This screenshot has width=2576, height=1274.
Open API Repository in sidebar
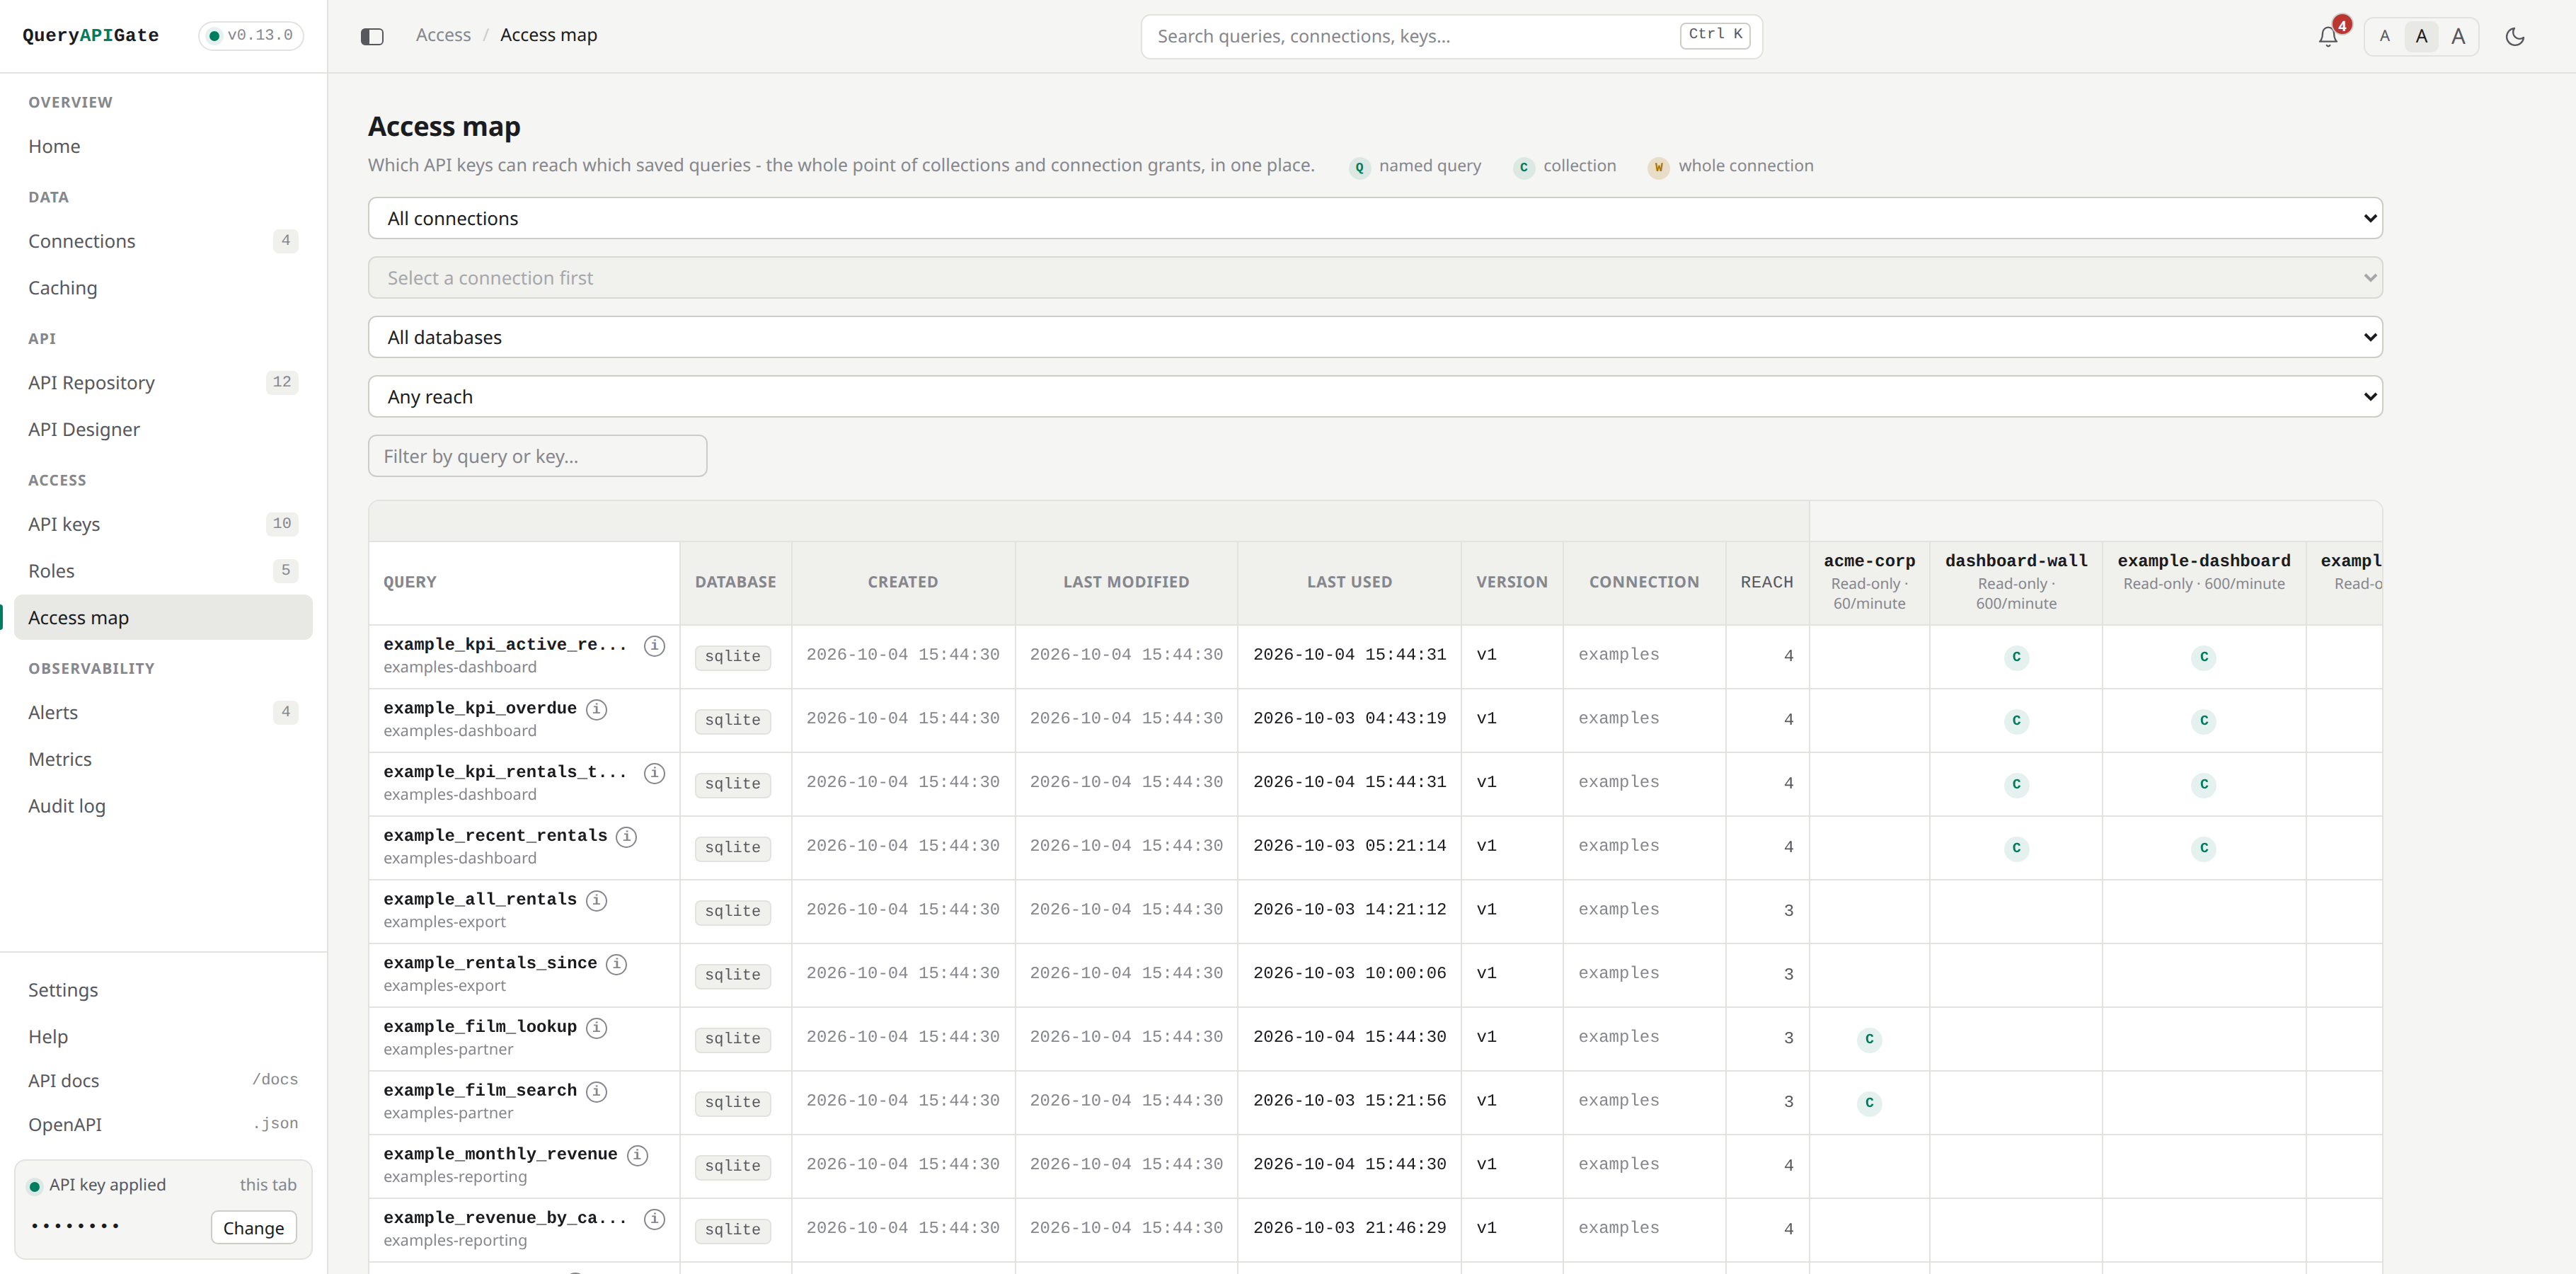pyautogui.click(x=163, y=383)
